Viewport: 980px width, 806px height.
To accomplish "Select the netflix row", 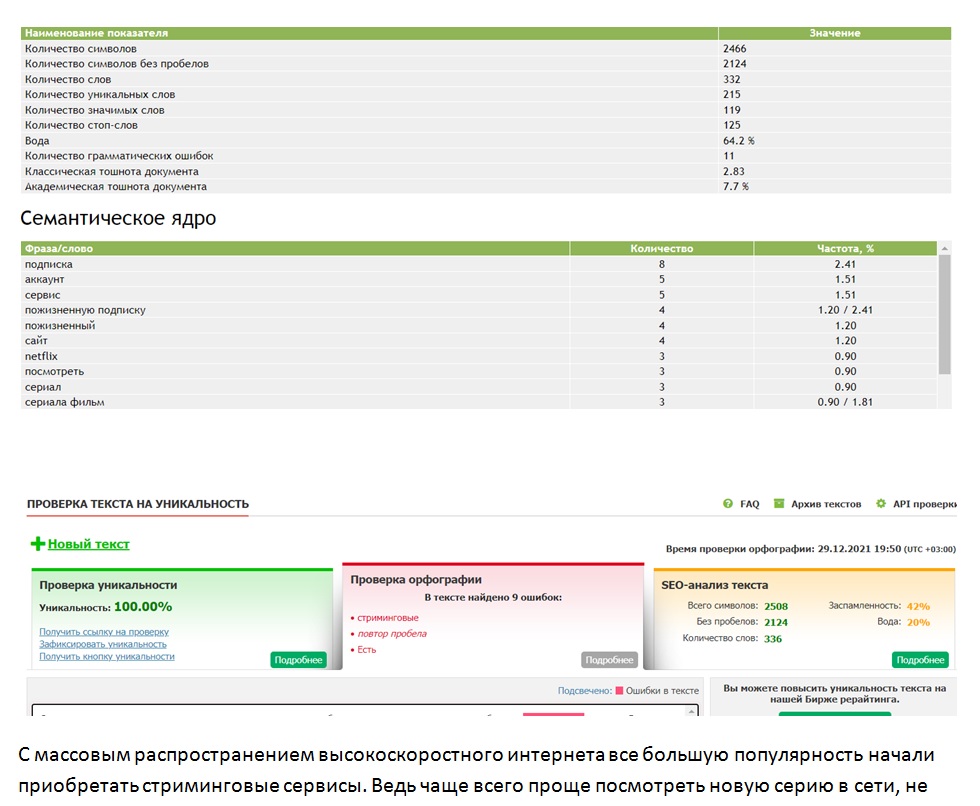I will [x=479, y=356].
